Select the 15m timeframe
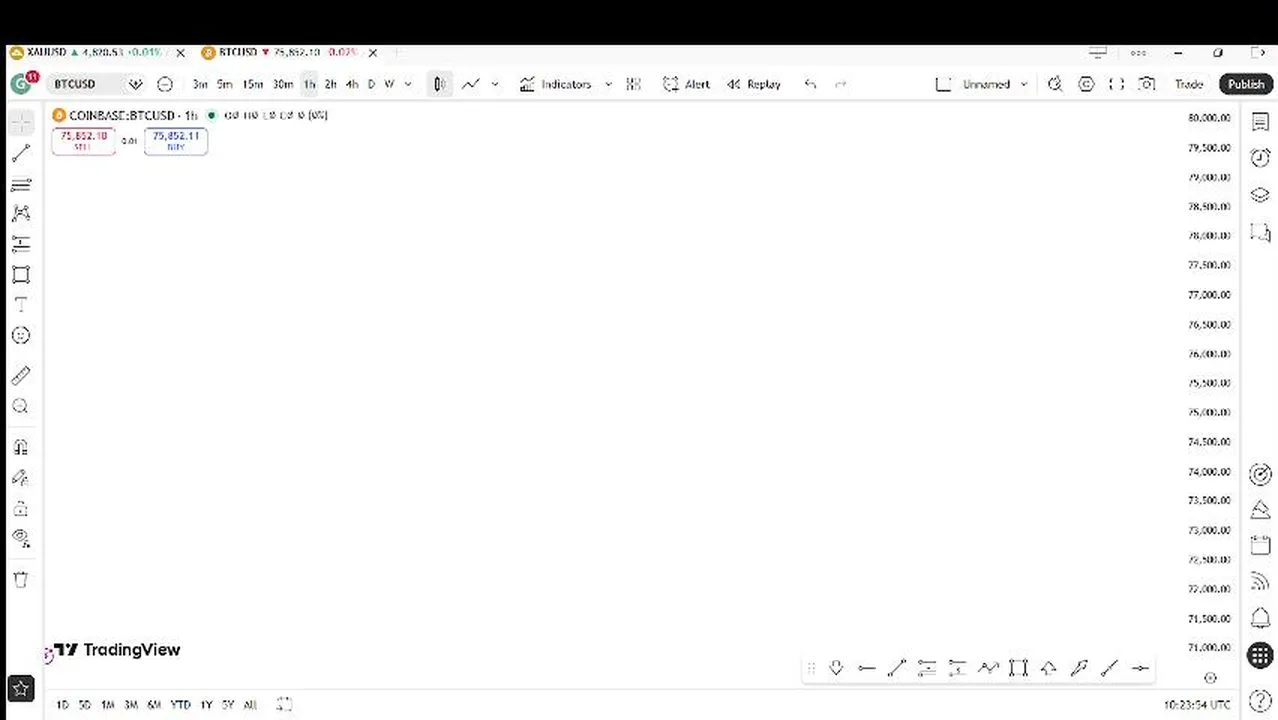1278x720 pixels. click(x=253, y=84)
